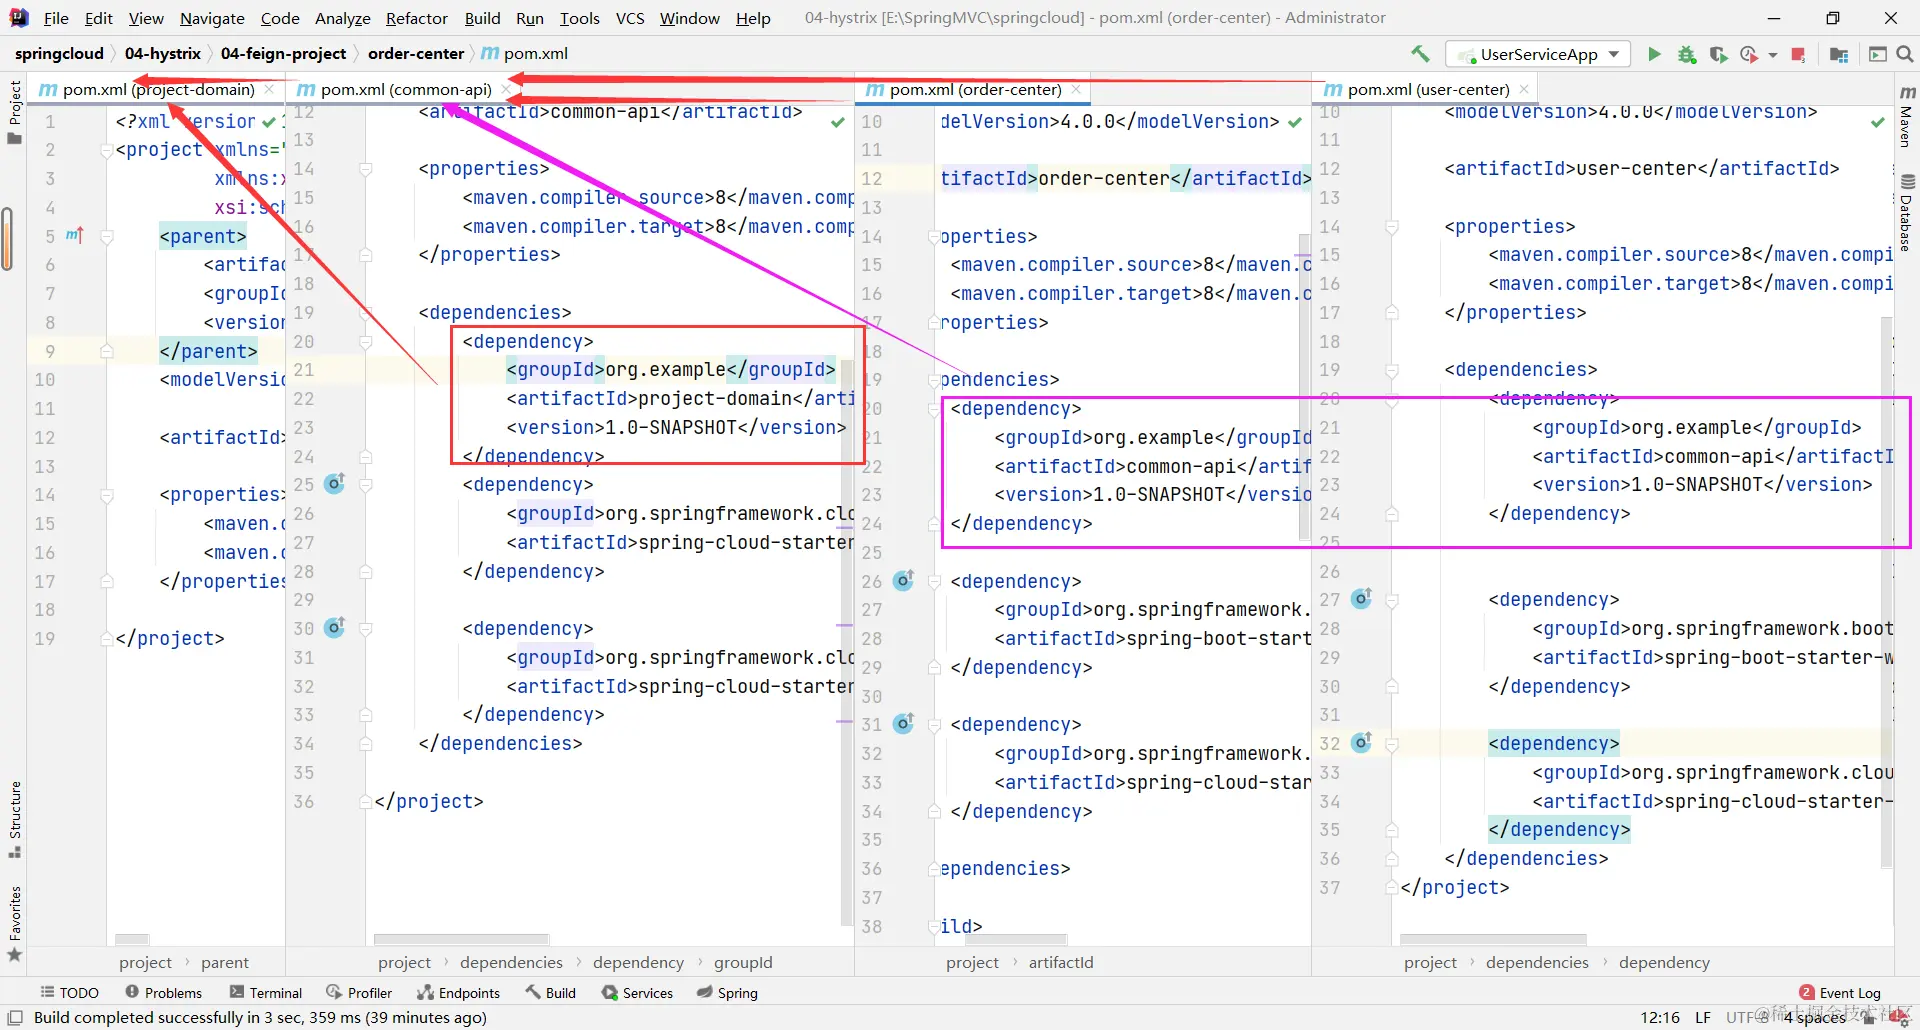Screen dimensions: 1920x1030
Task: Click the Profile run clock icon
Action: point(1749,54)
